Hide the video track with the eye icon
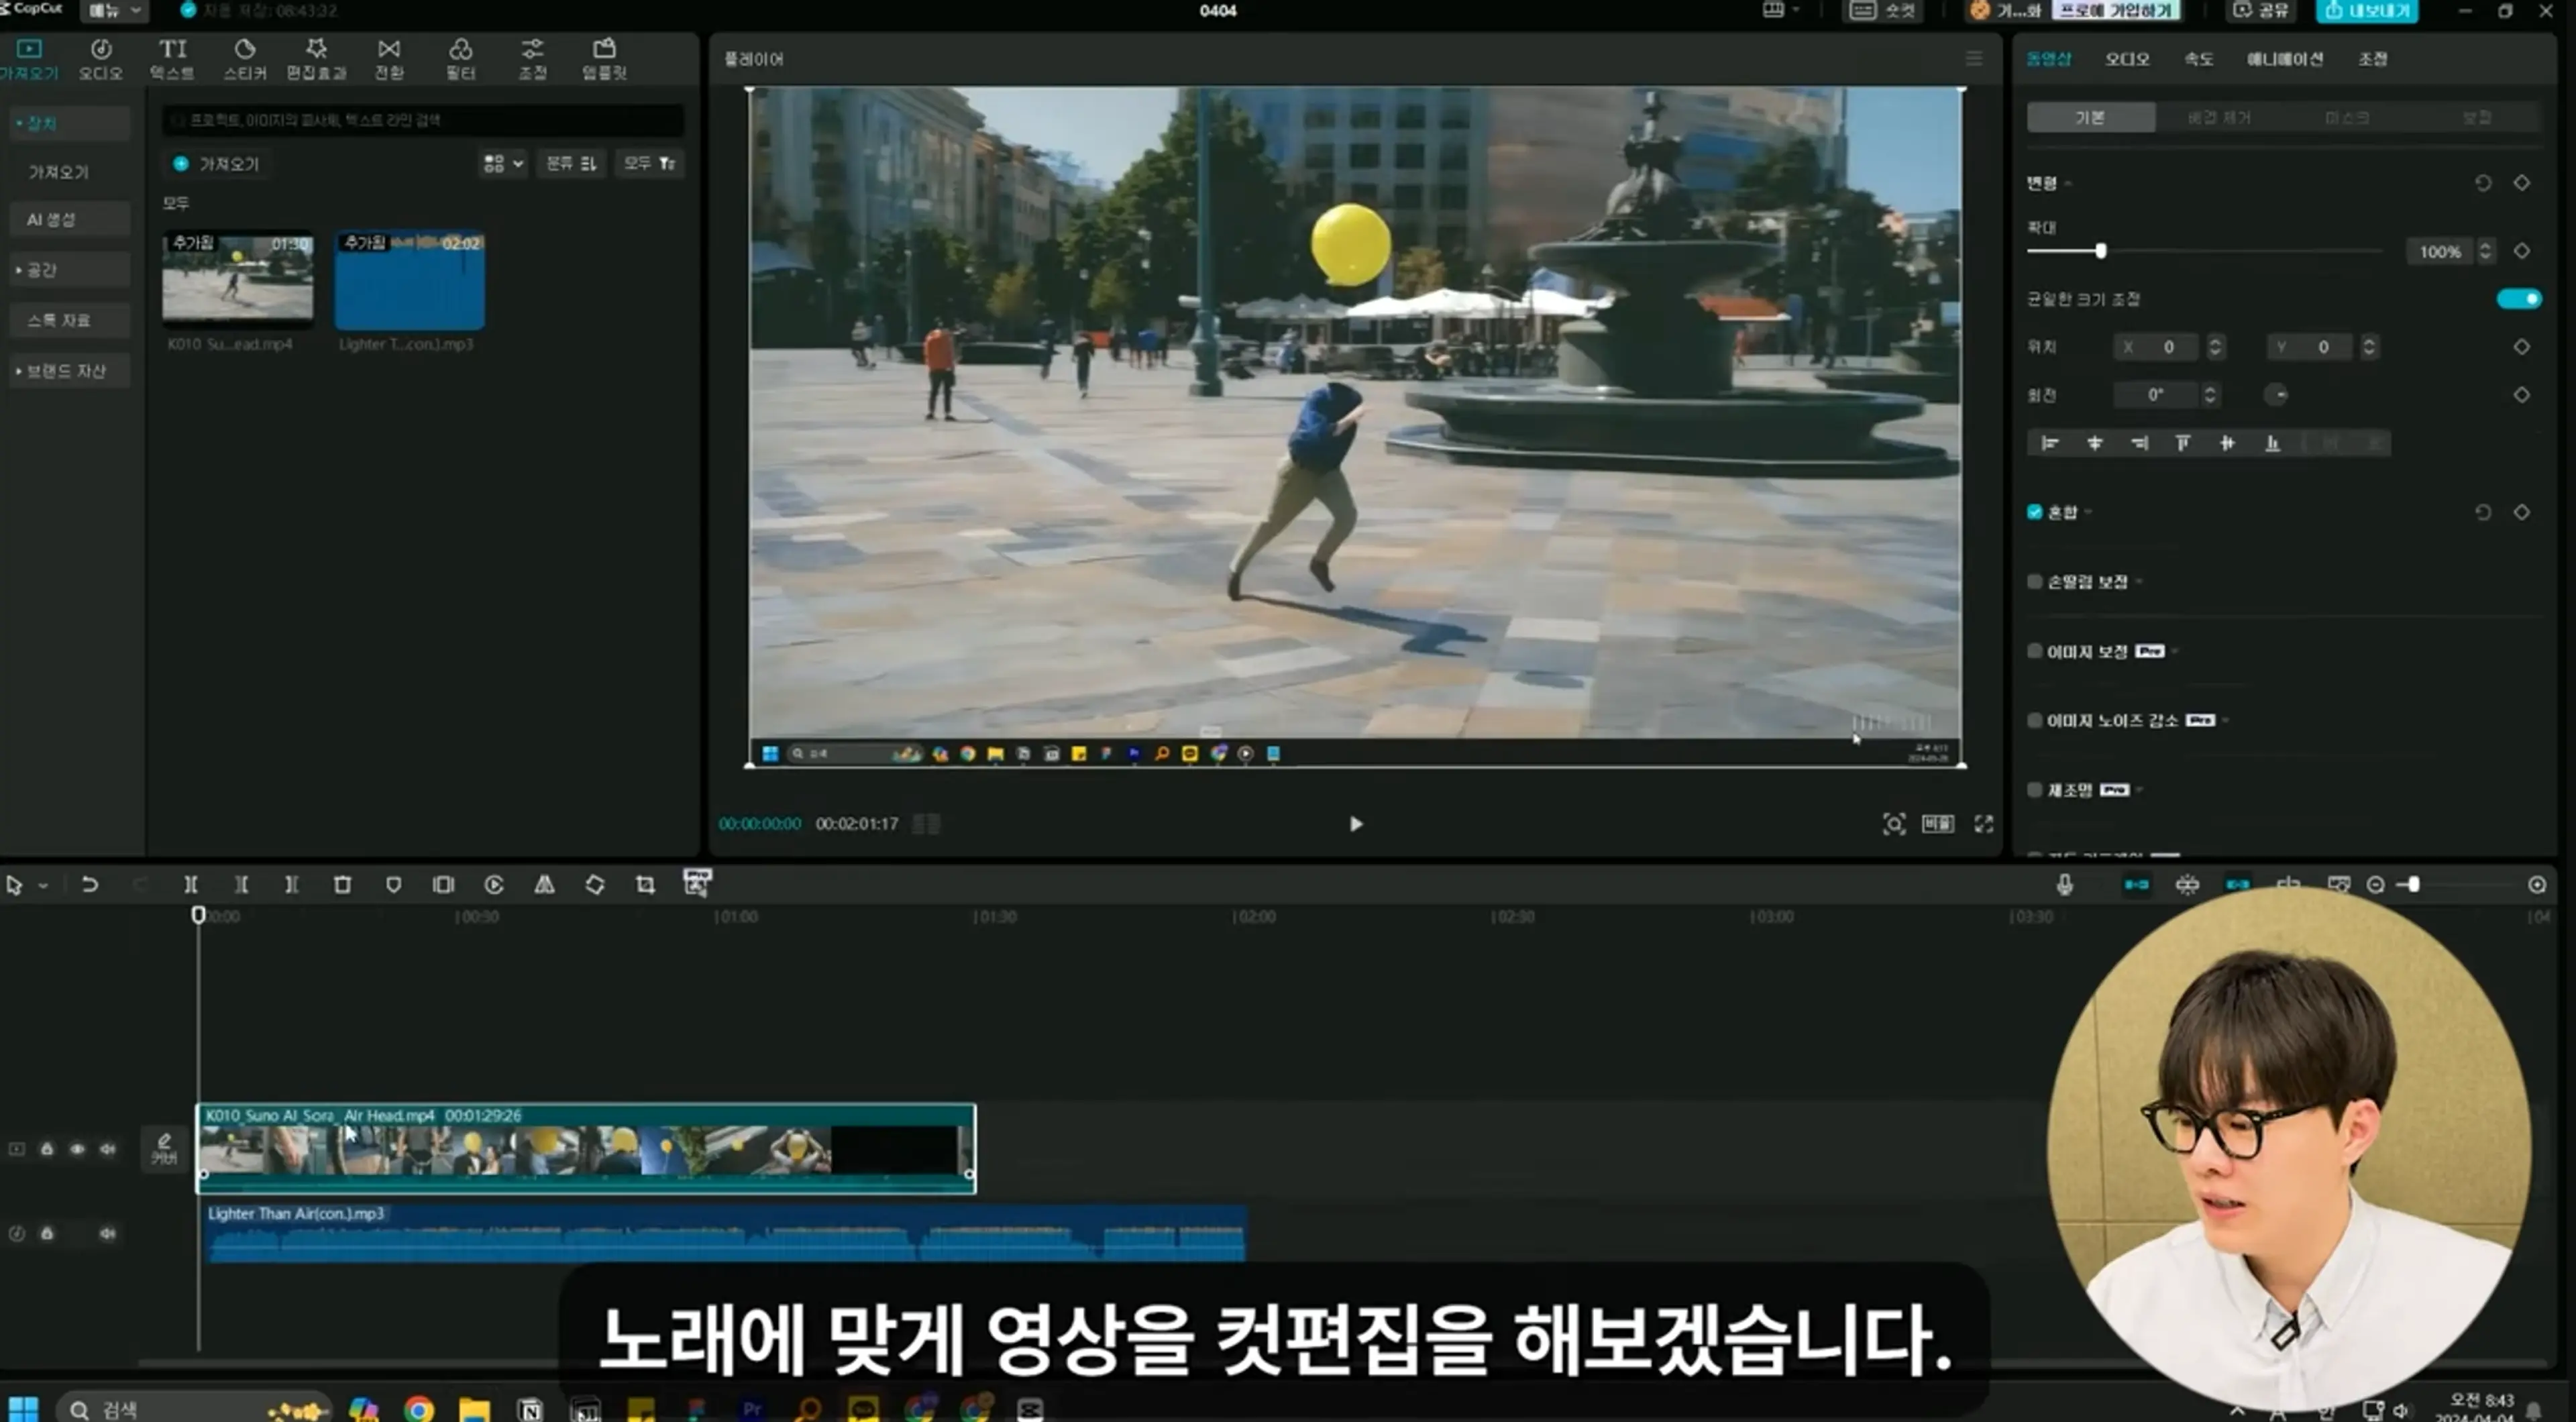The width and height of the screenshot is (2576, 1422). (x=77, y=1150)
